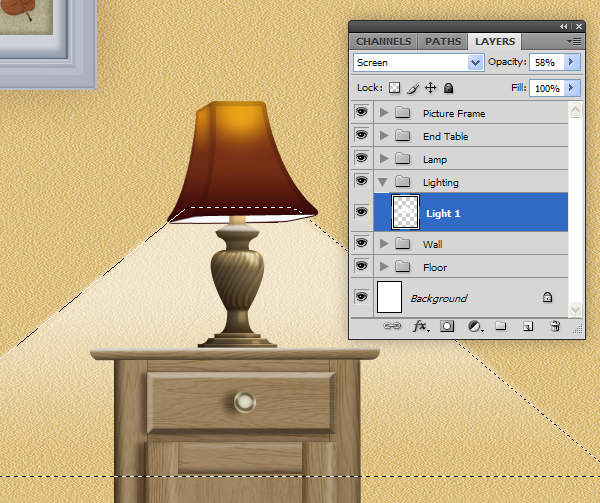Switch to the Paths tab

[443, 42]
